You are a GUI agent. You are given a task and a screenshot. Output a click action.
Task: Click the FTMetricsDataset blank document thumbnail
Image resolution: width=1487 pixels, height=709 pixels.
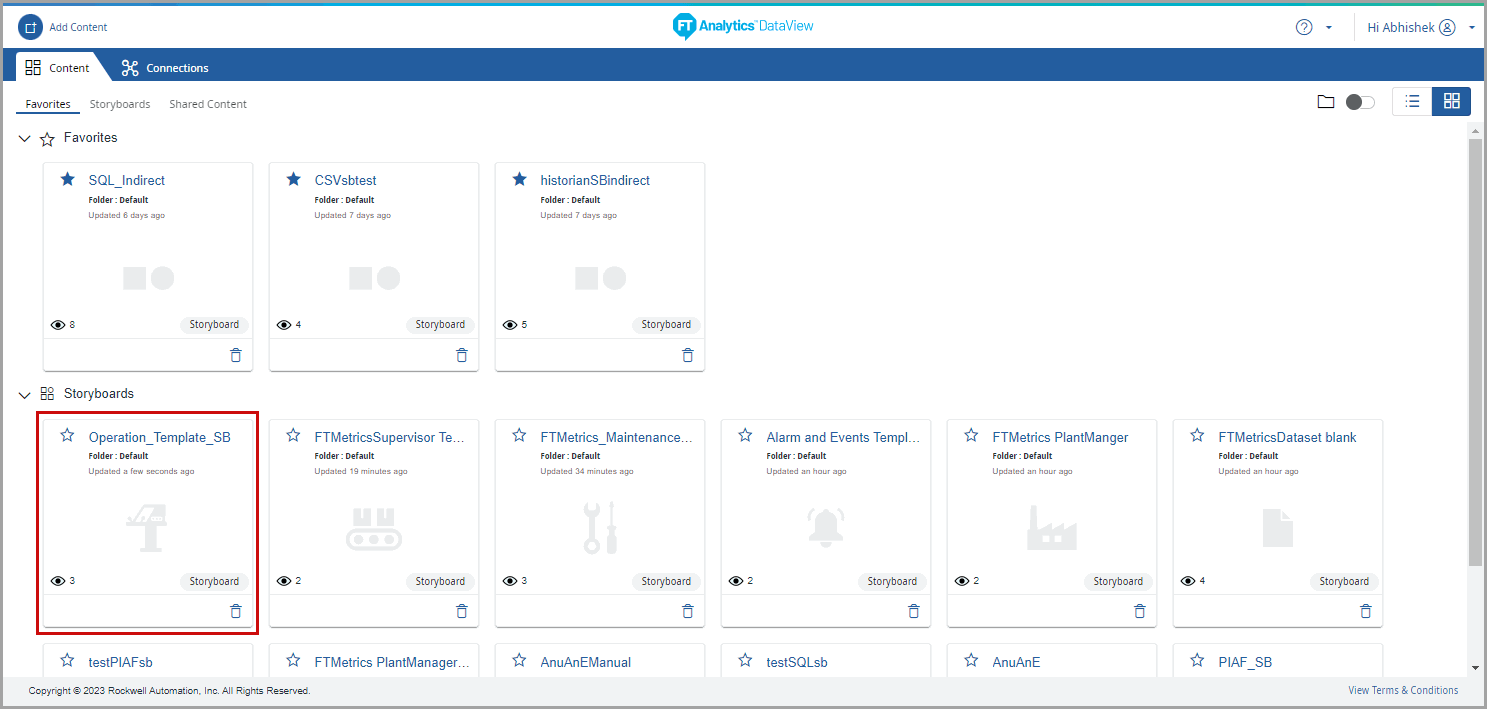[1278, 529]
